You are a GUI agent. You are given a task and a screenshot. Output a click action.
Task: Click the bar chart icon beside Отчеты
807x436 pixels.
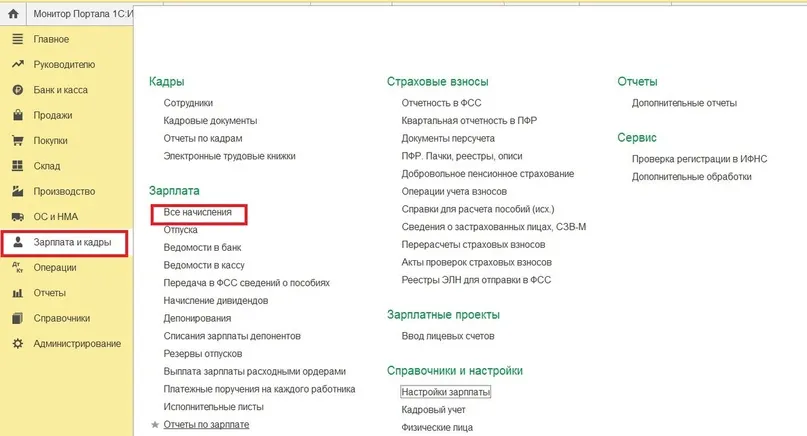17,293
